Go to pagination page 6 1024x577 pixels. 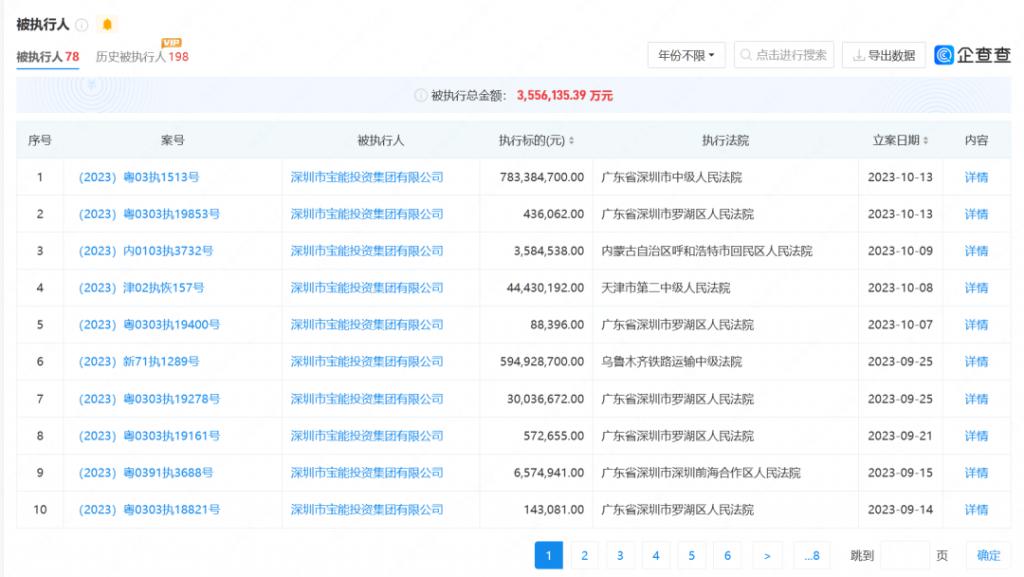click(728, 555)
